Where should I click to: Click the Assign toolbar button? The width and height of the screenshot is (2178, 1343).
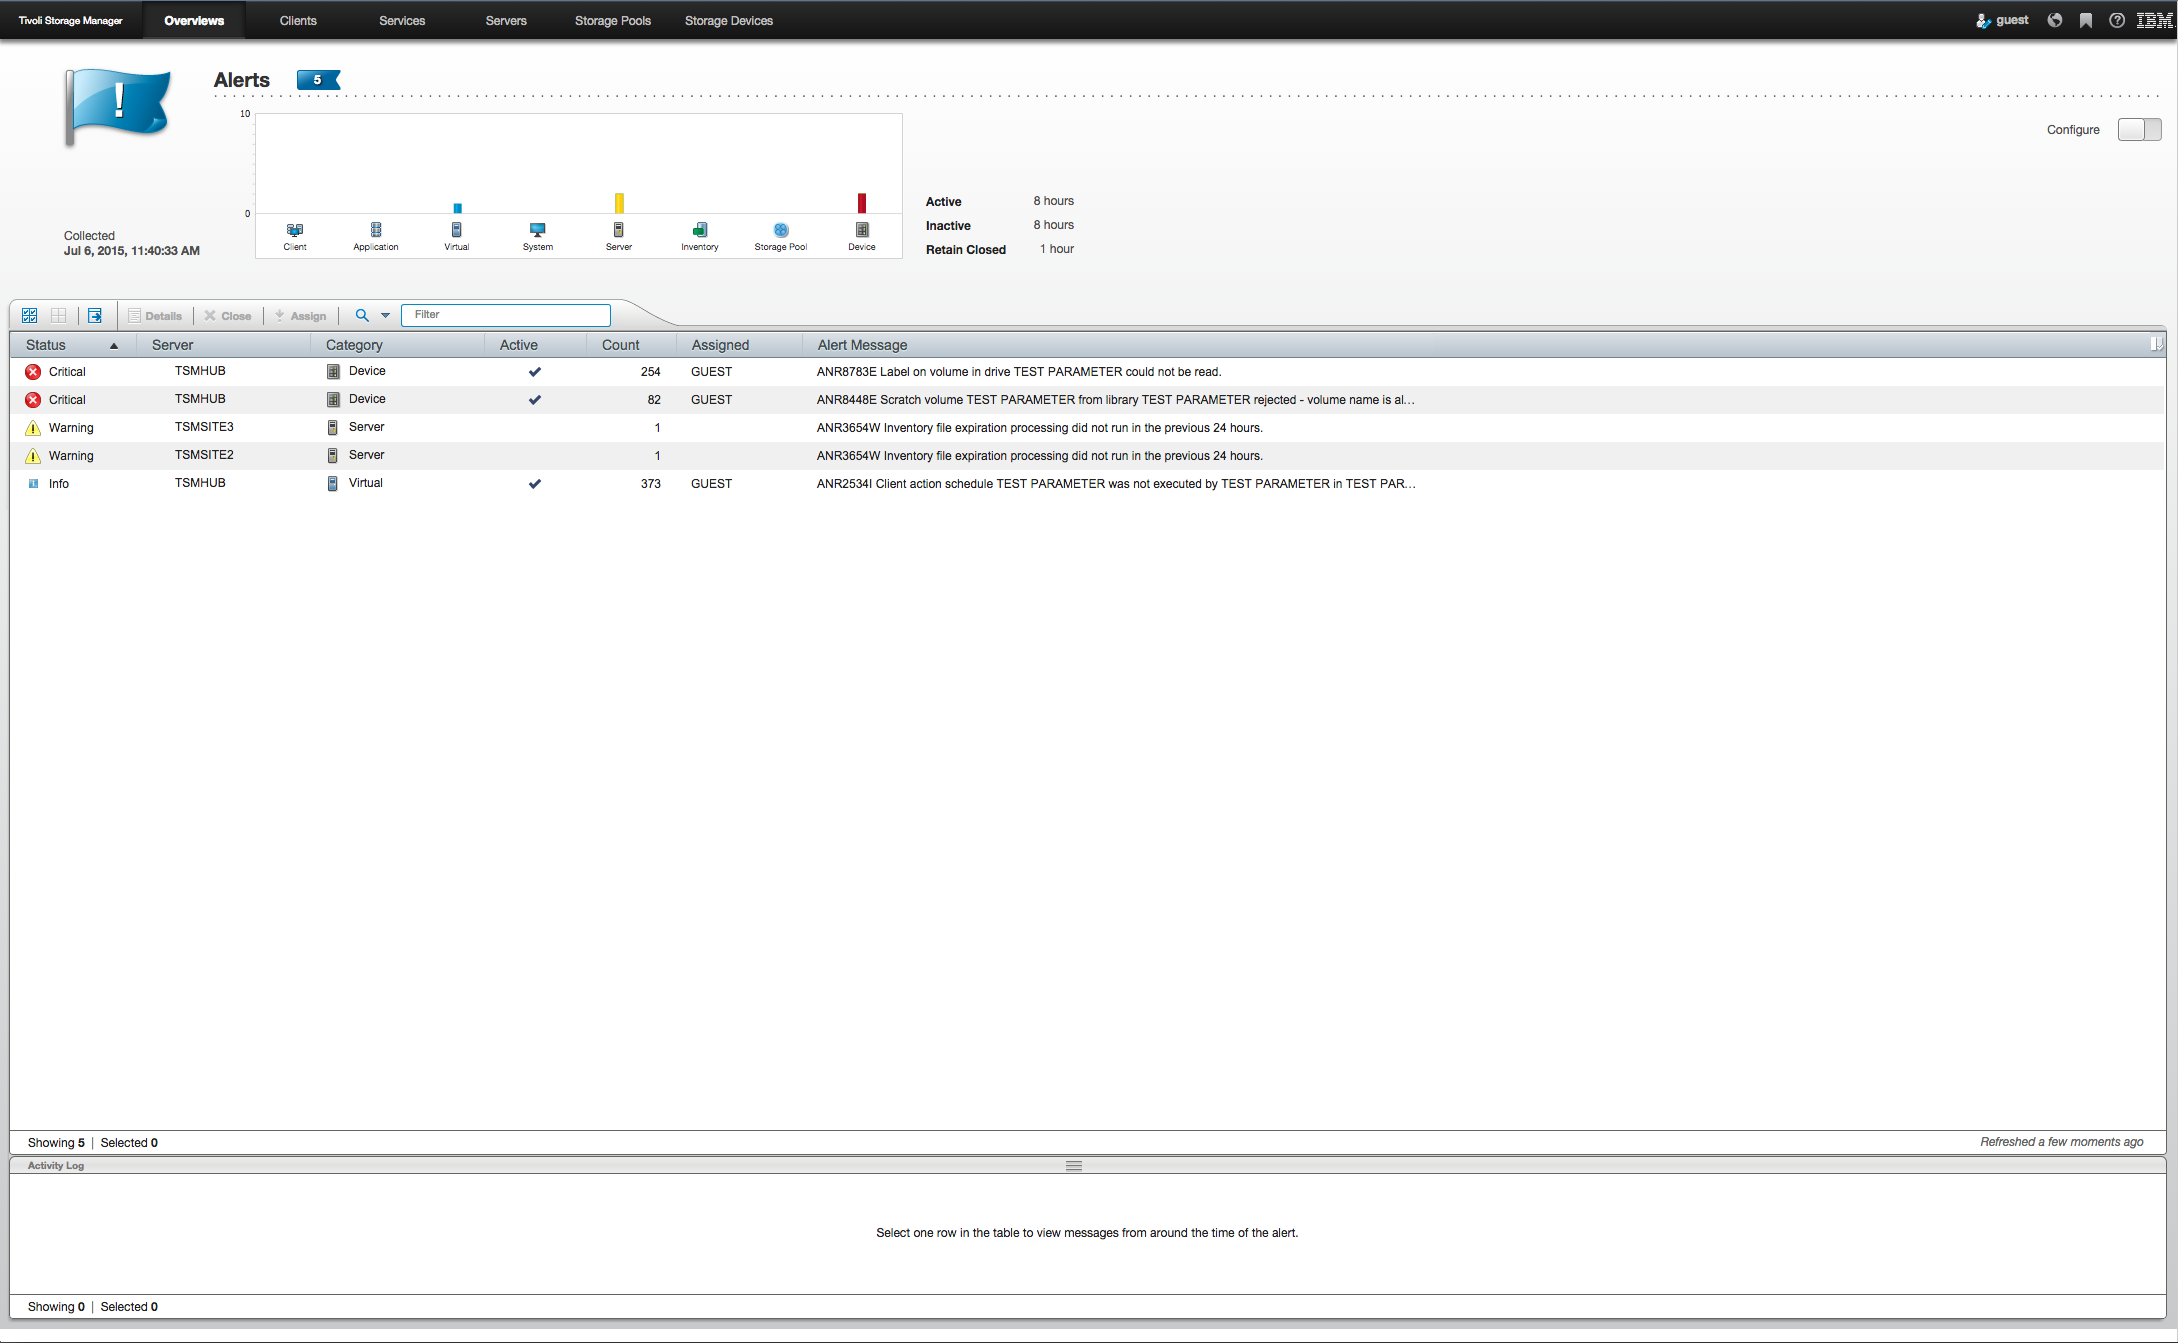tap(301, 316)
